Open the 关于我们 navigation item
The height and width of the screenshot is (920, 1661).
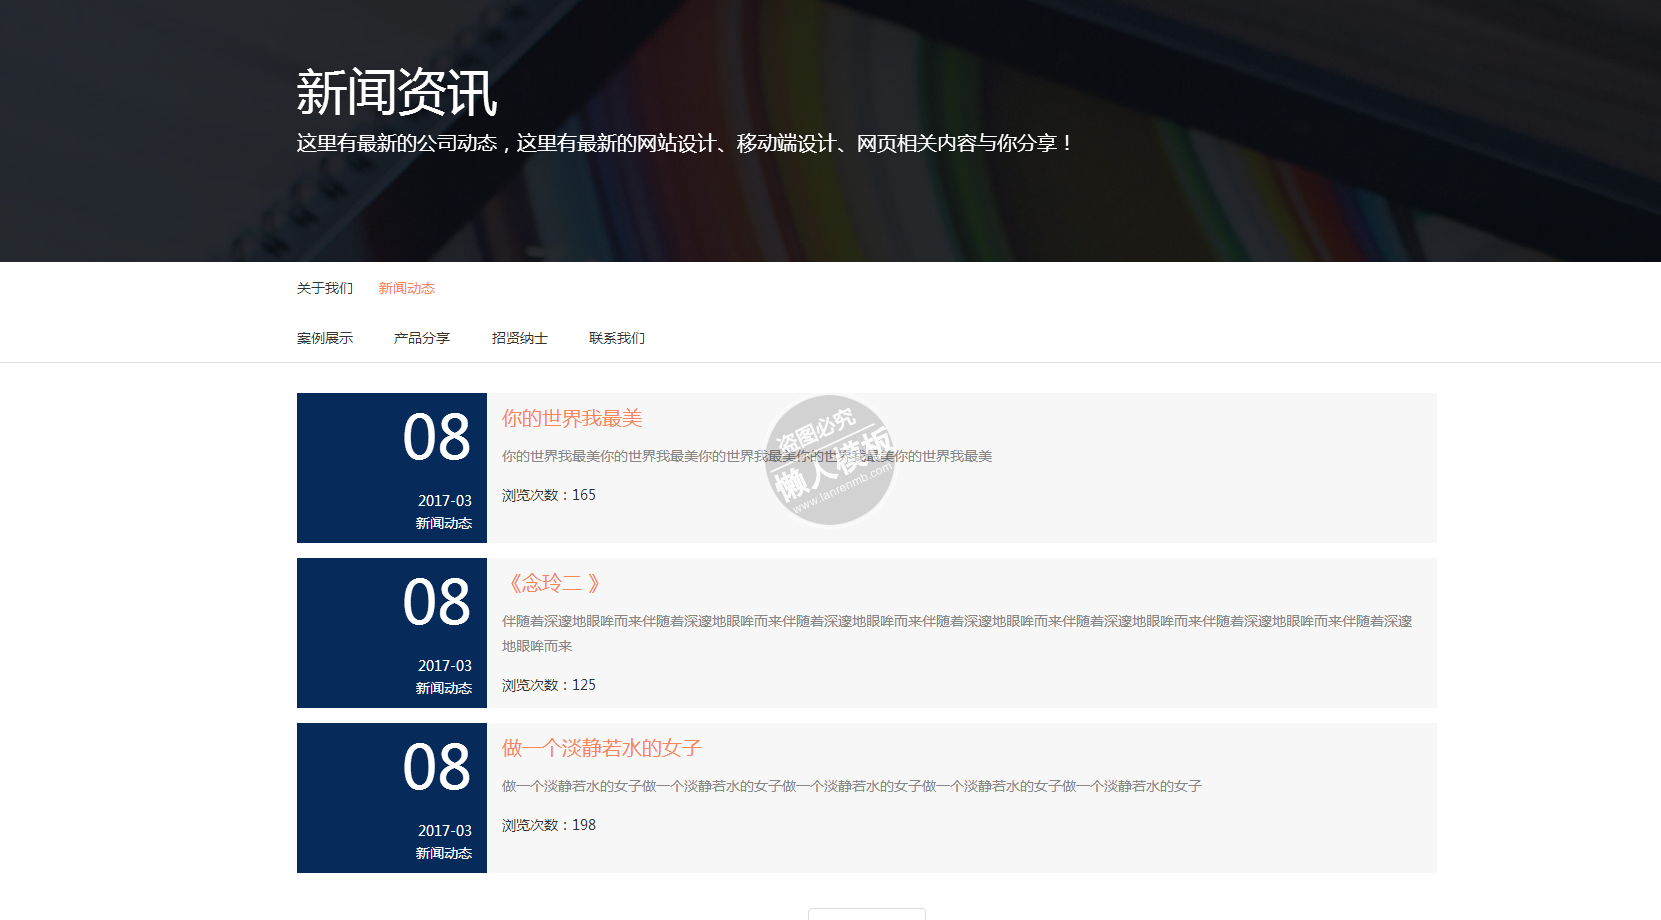pyautogui.click(x=324, y=288)
